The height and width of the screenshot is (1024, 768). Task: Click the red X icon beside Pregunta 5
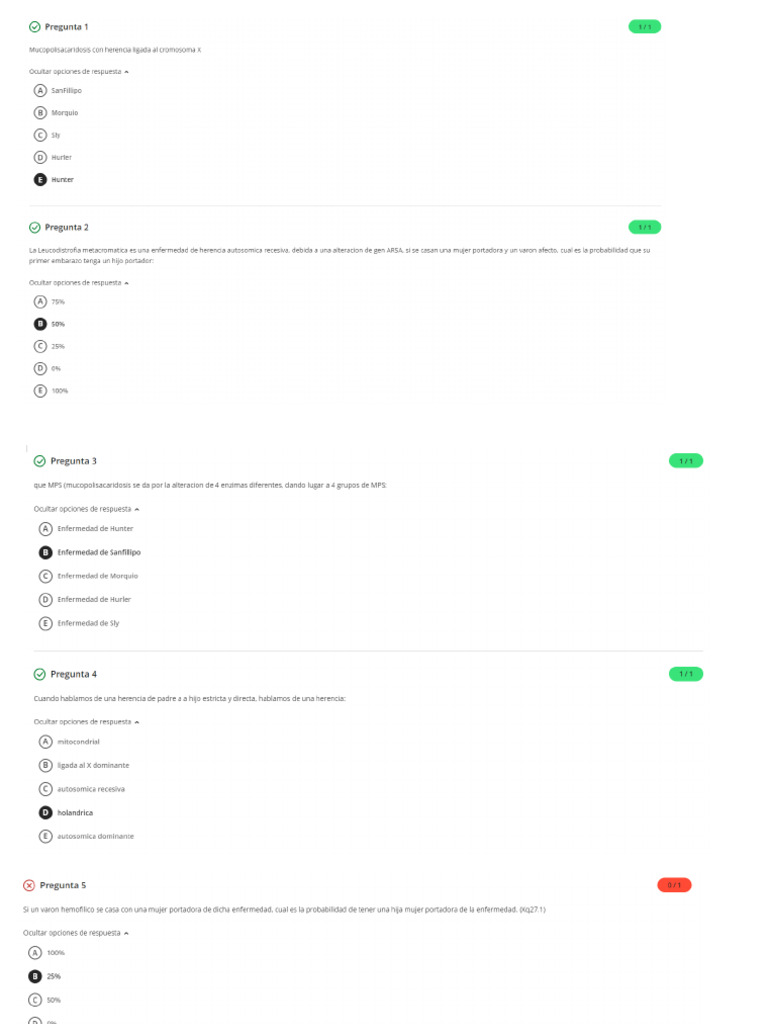point(29,885)
